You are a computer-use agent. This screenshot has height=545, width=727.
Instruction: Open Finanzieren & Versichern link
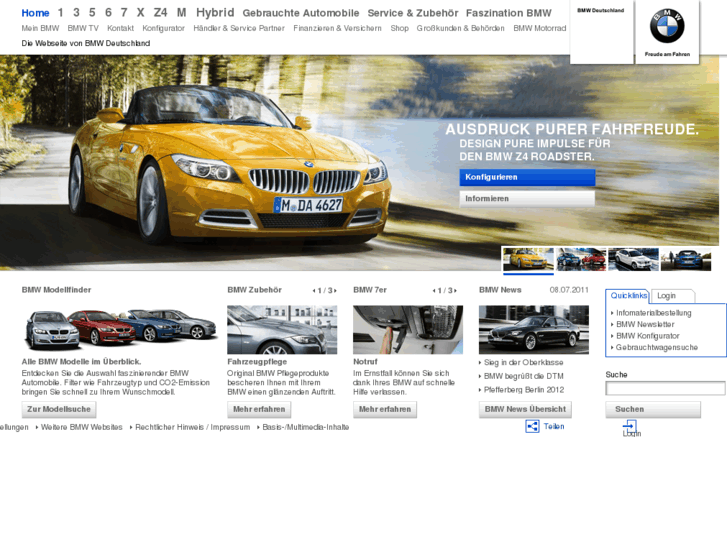pyautogui.click(x=337, y=28)
